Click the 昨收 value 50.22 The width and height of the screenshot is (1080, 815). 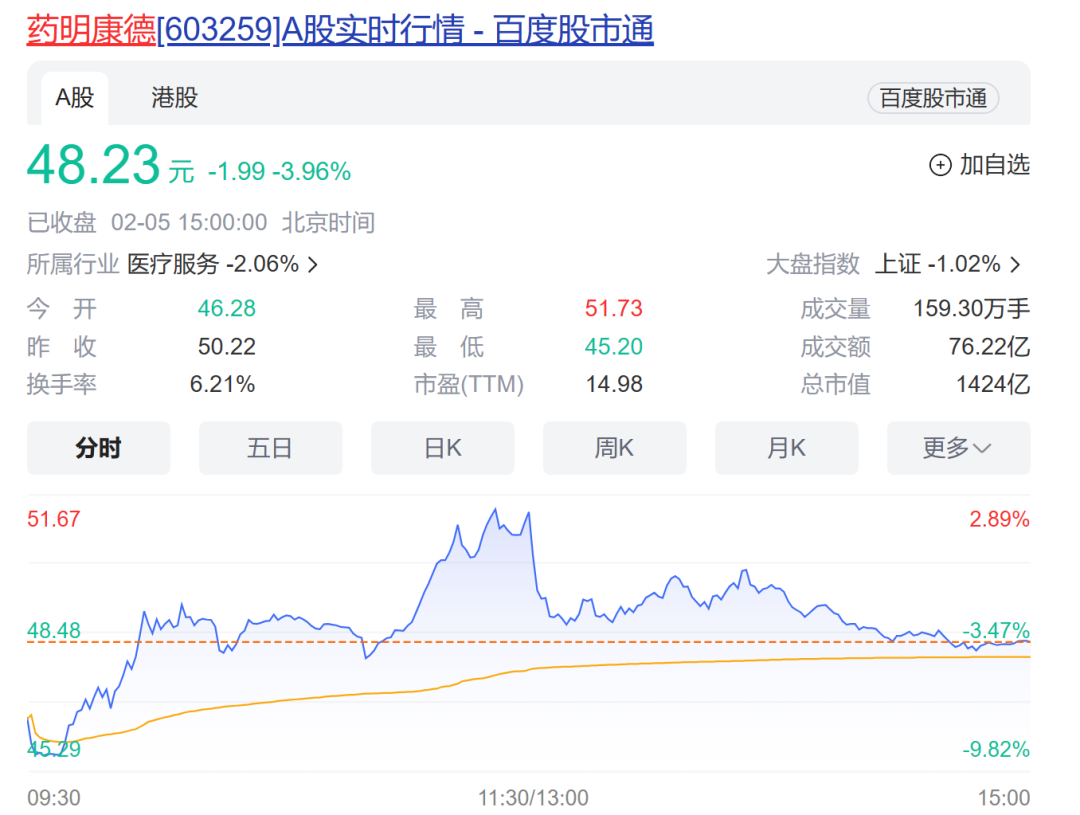click(x=227, y=347)
